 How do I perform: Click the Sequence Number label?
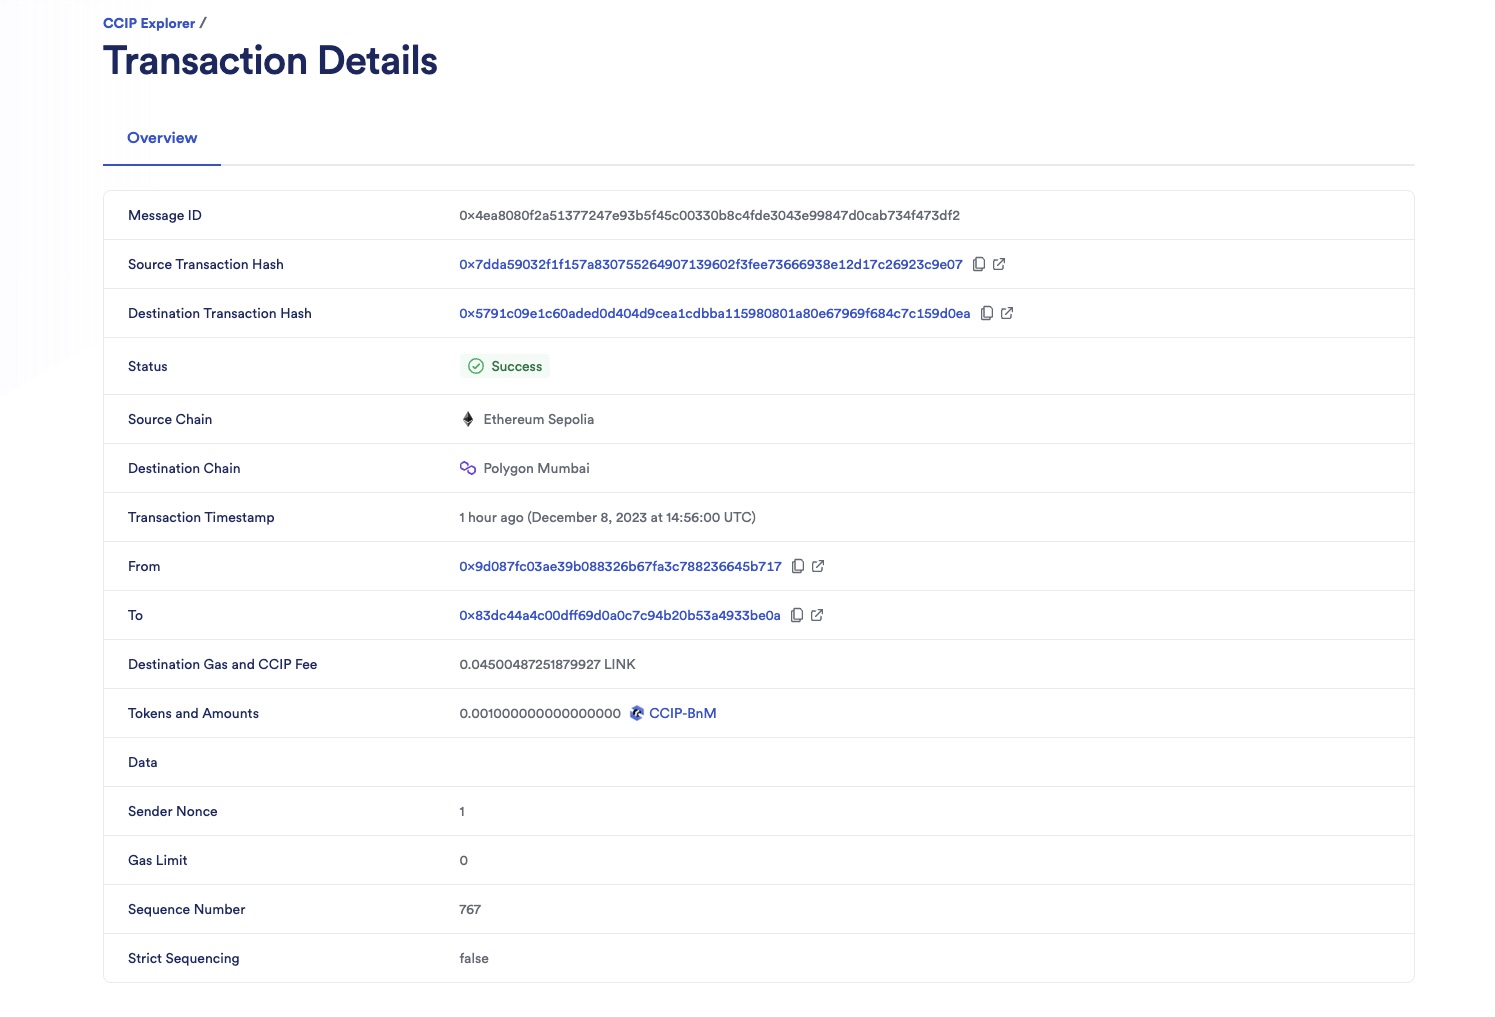click(x=187, y=909)
